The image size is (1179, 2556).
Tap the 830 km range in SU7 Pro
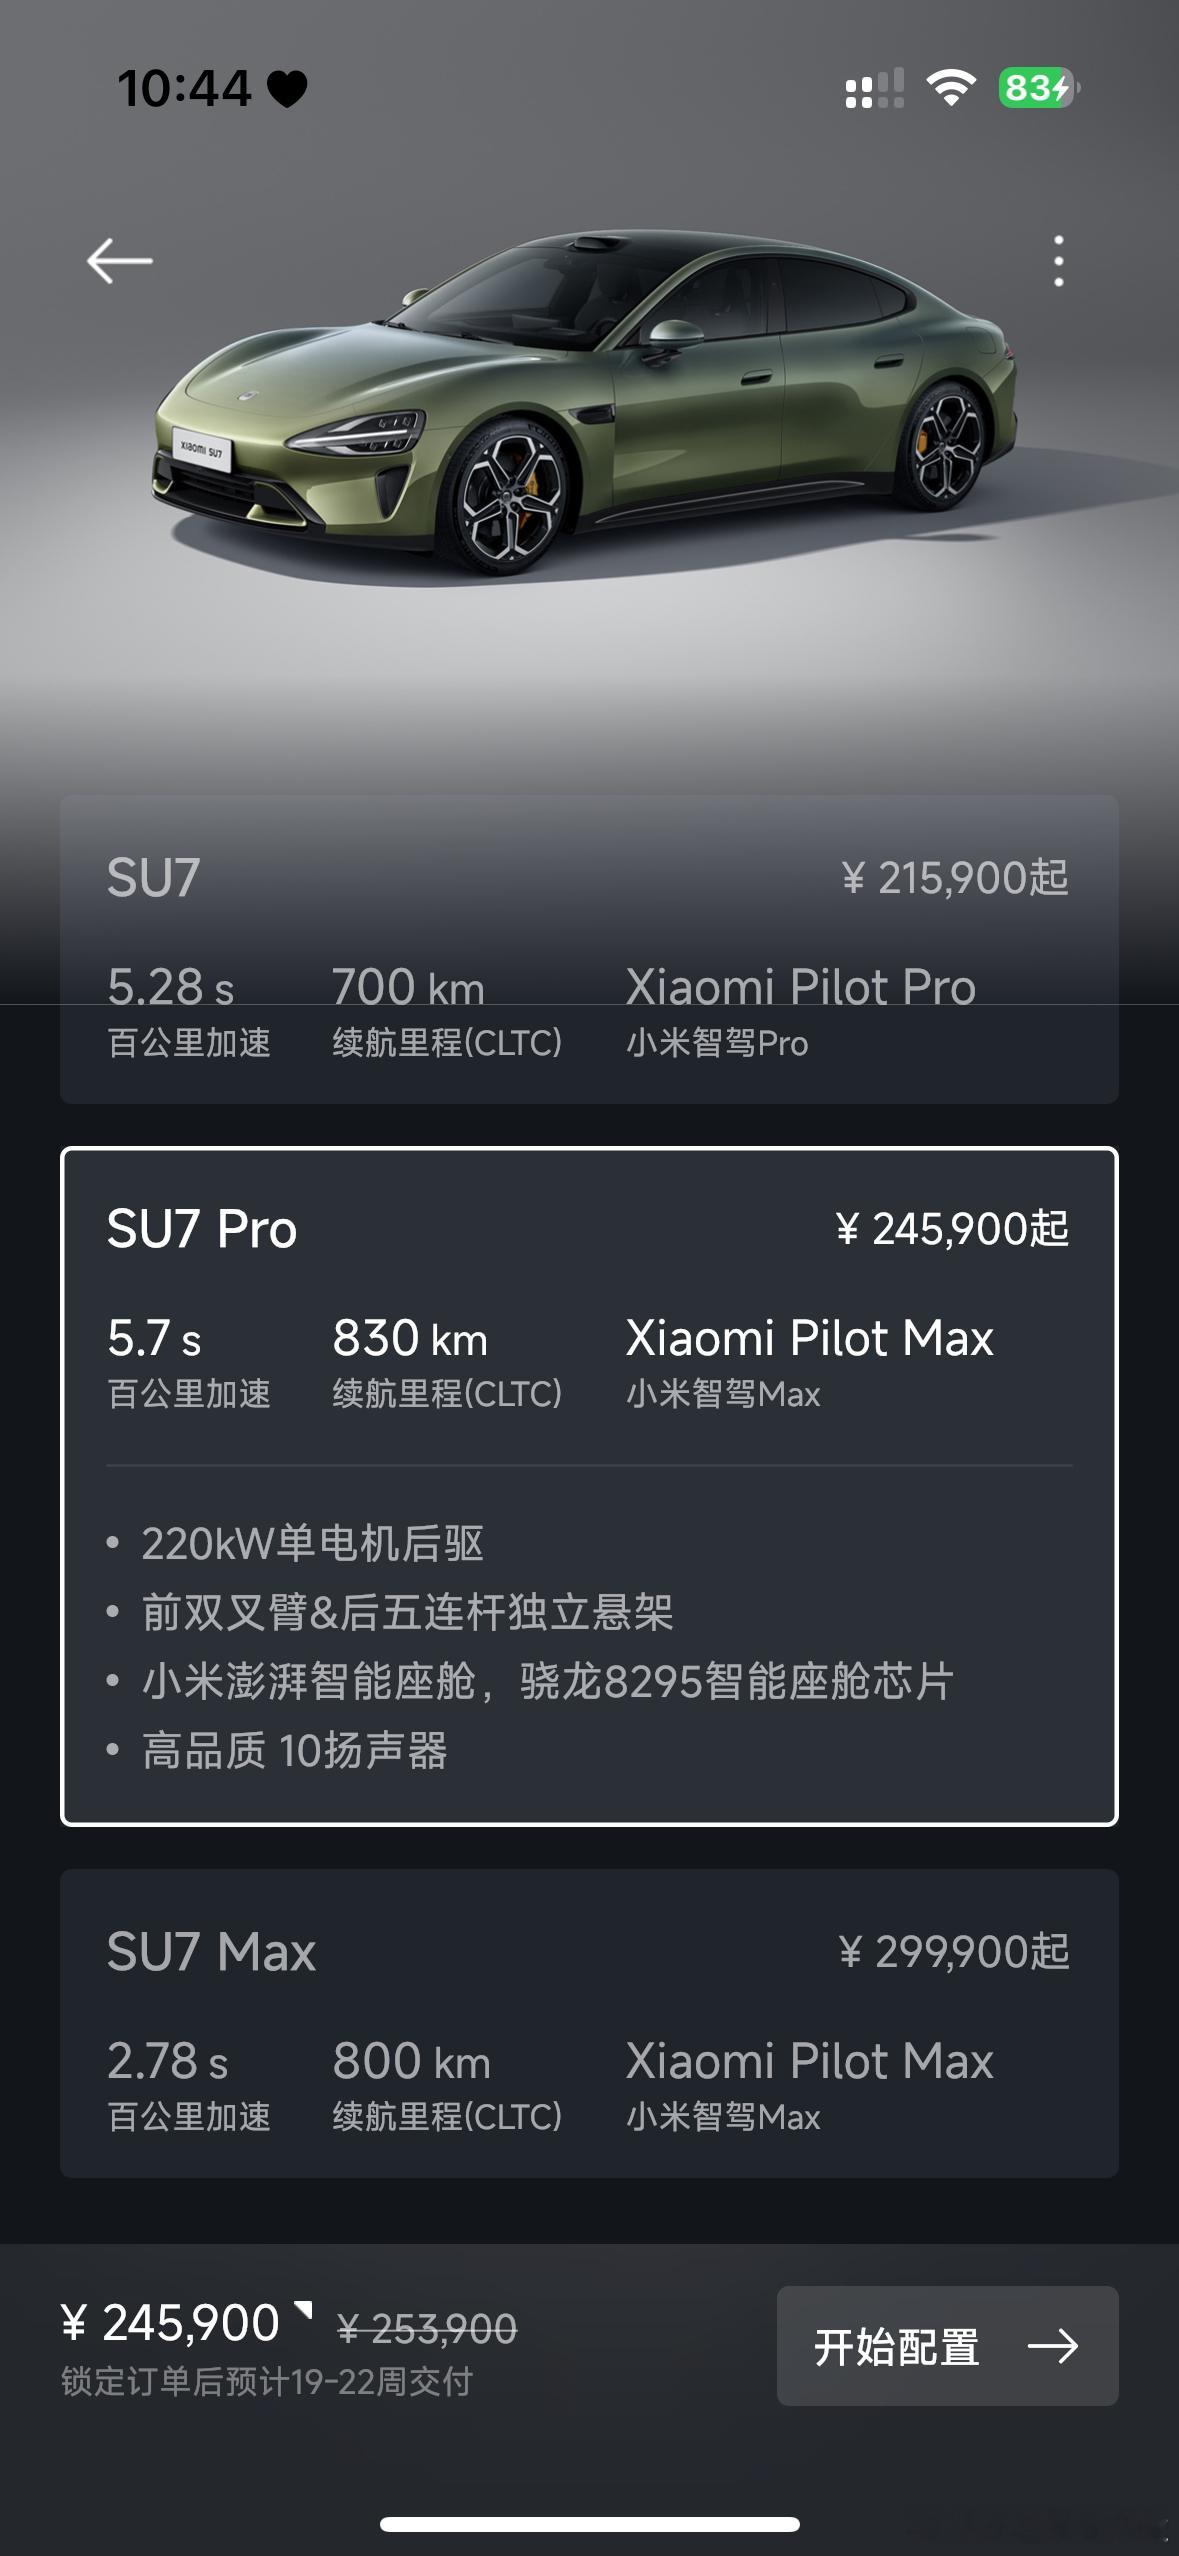[410, 1338]
